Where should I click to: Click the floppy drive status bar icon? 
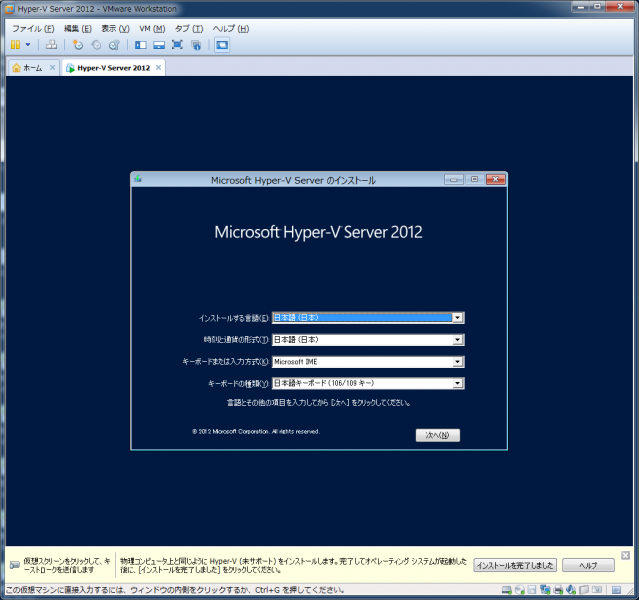[532, 589]
